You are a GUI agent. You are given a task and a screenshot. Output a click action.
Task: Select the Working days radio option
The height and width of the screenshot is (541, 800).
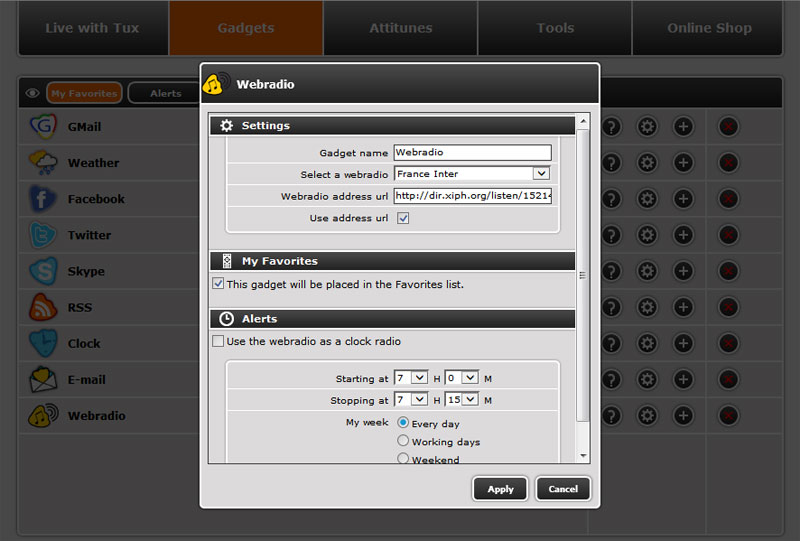[403, 441]
